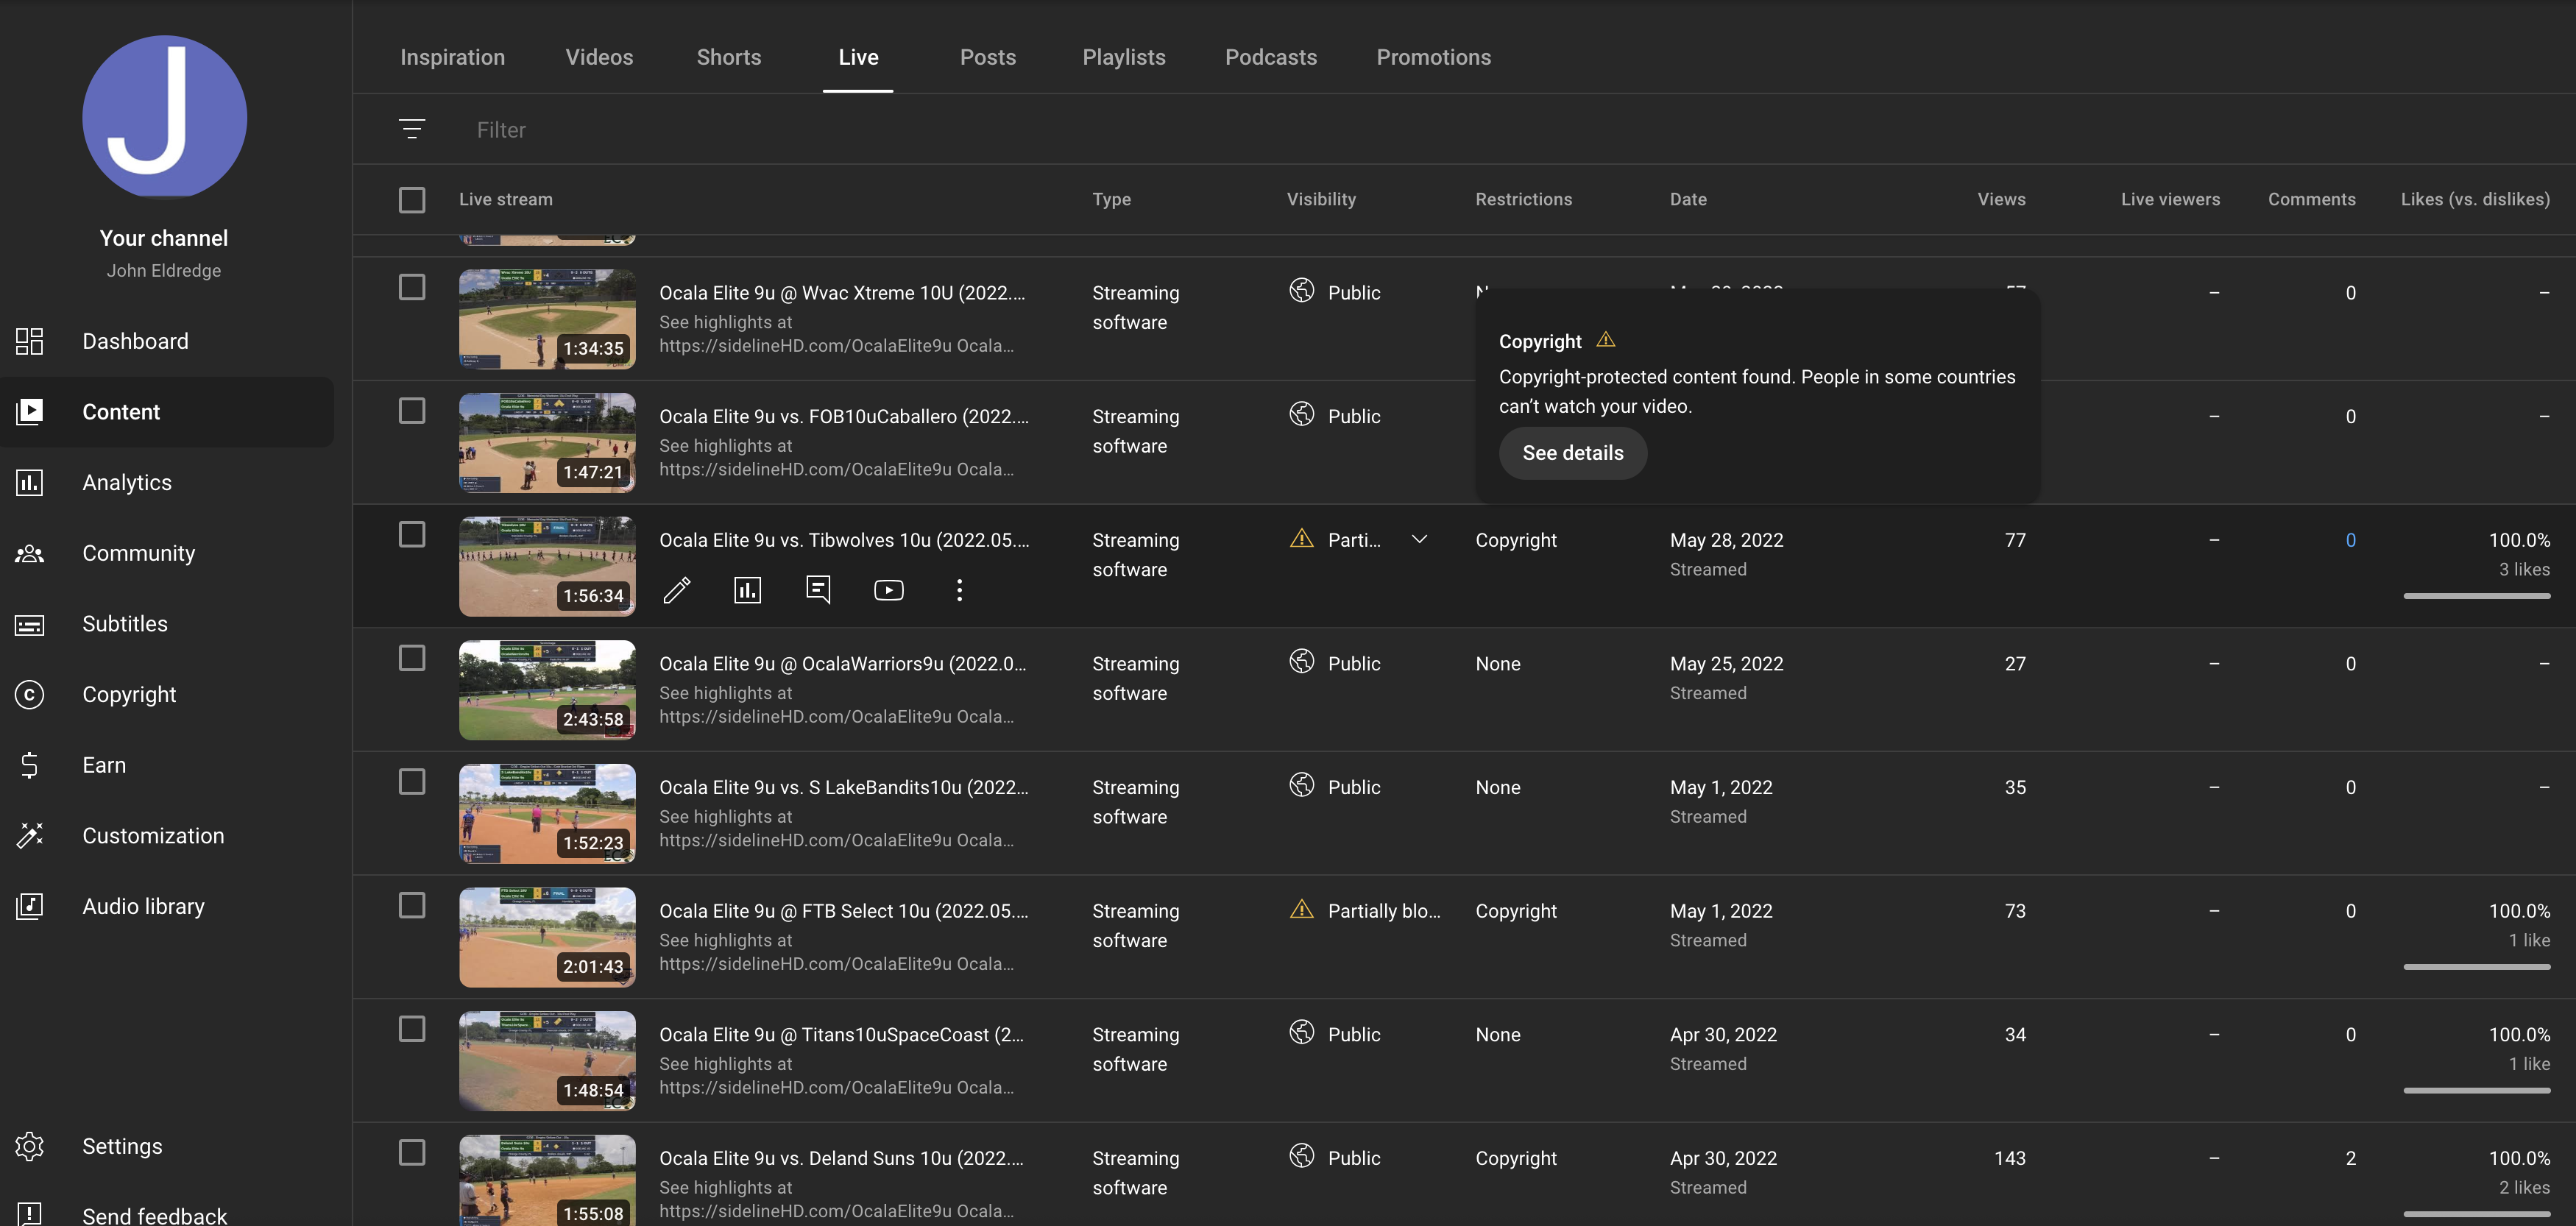2576x1226 pixels.
Task: Click likes ratio bar for FTB Select stream
Action: (2476, 967)
